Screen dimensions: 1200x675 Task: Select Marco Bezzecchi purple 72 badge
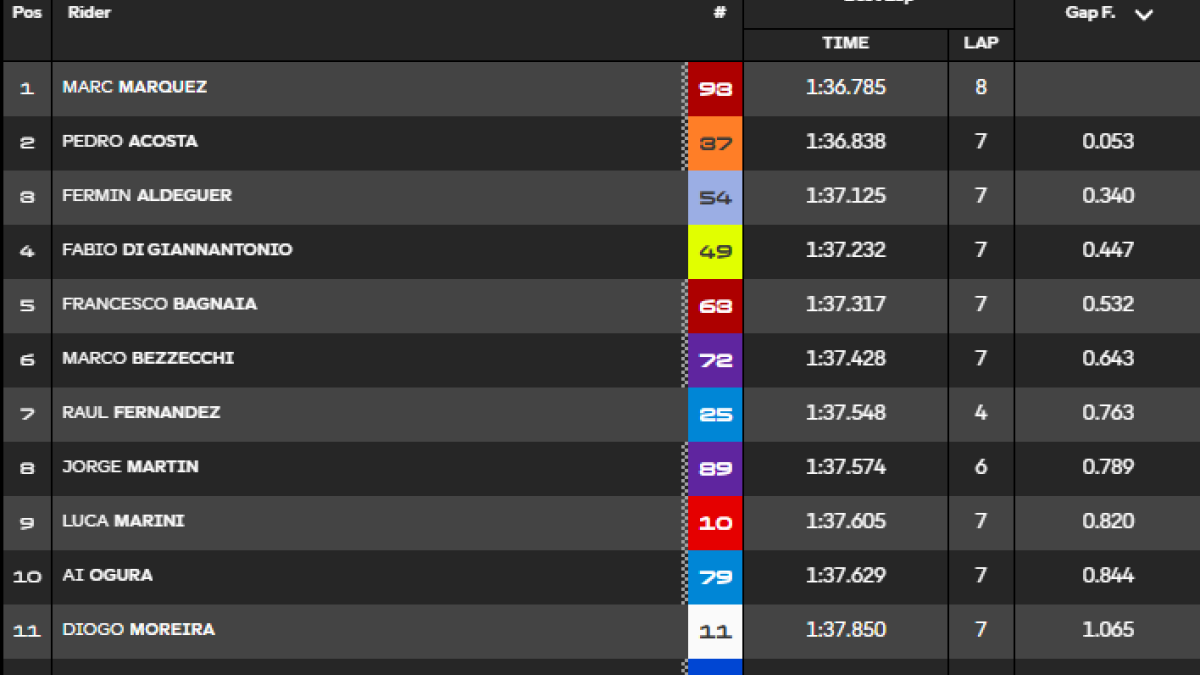[715, 360]
